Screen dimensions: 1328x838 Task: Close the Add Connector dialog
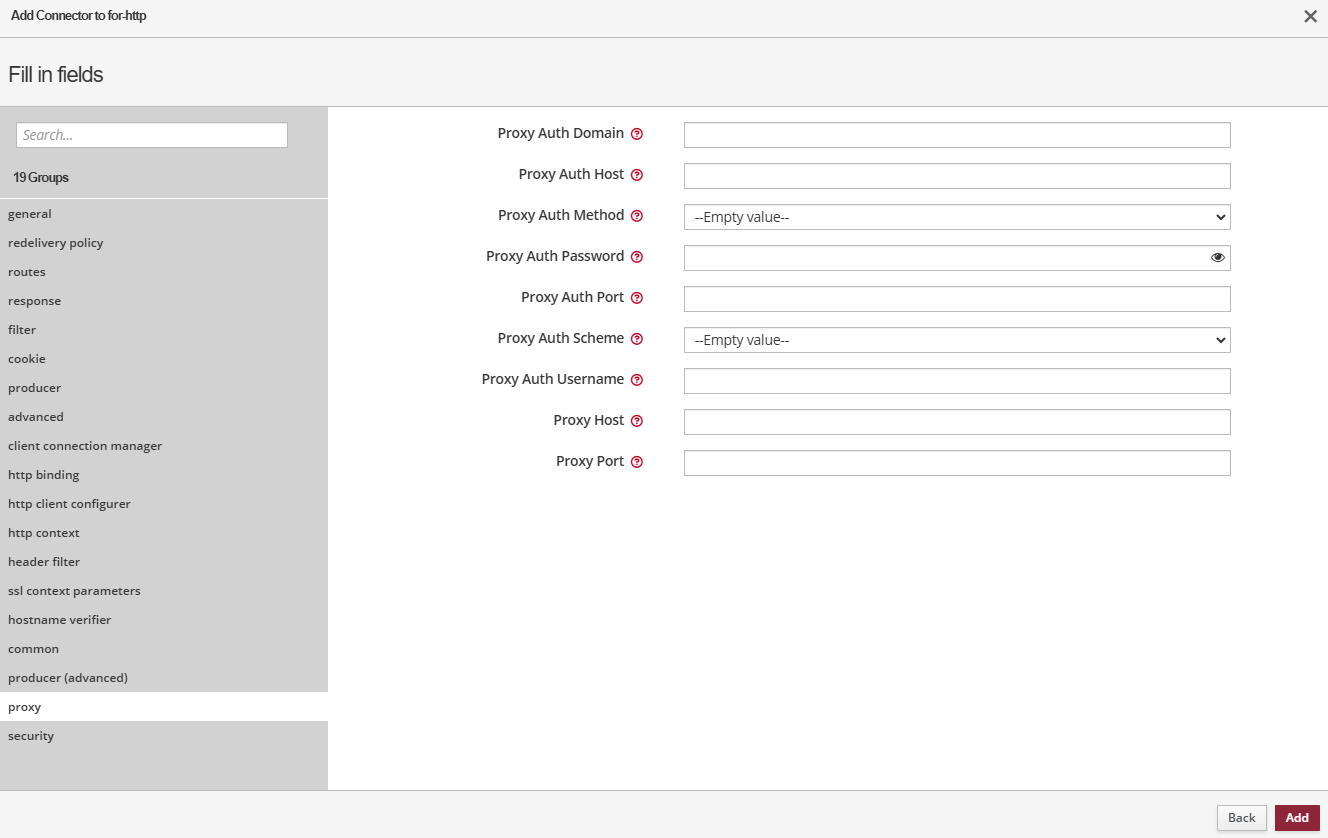click(1310, 16)
